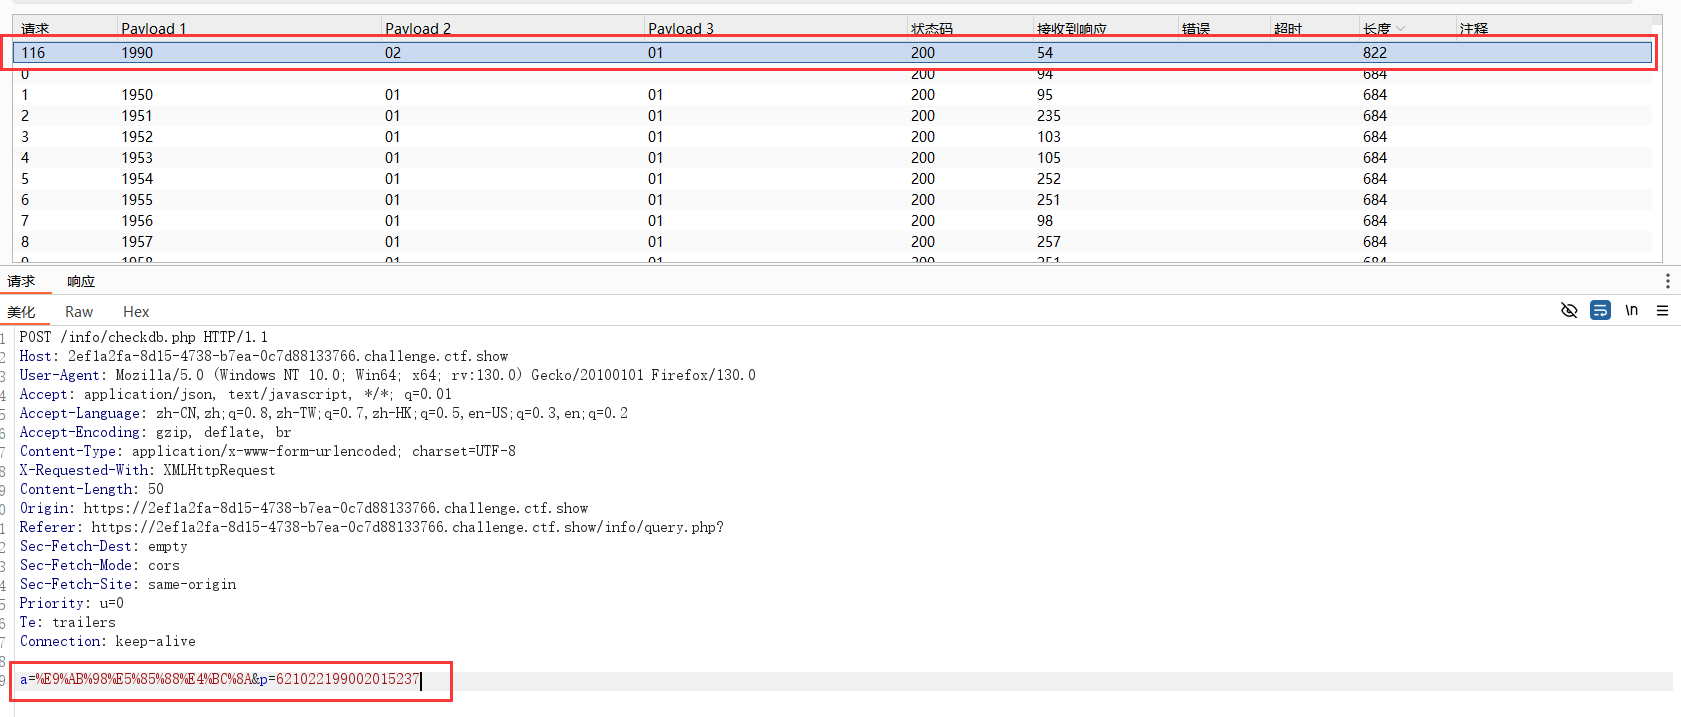Click the Te: trailers header line
Image resolution: width=1681 pixels, height=717 pixels.
pyautogui.click(x=68, y=622)
